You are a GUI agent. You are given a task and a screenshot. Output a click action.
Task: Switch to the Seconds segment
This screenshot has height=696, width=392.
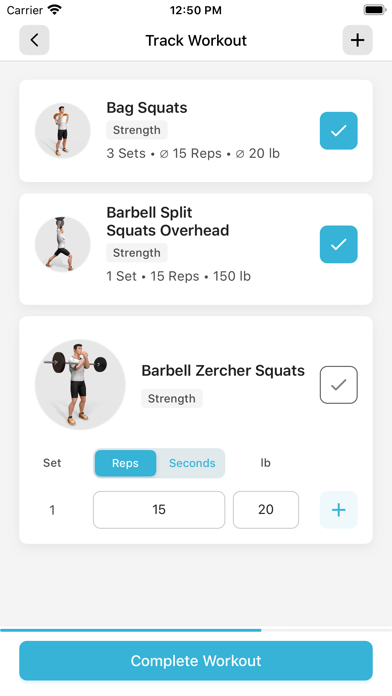(192, 463)
